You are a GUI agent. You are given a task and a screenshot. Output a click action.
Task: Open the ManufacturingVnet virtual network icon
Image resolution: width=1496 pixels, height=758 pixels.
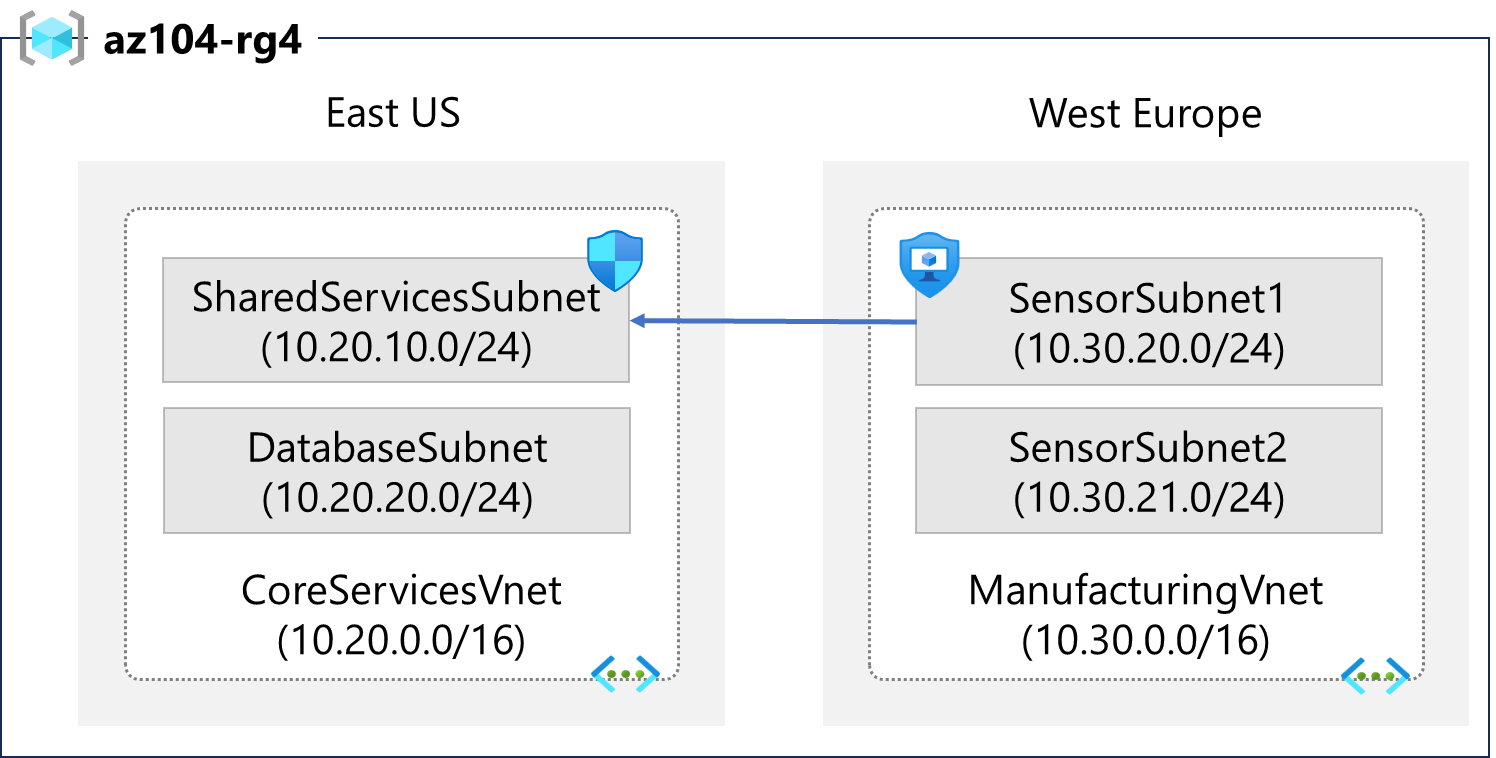[x=1375, y=676]
